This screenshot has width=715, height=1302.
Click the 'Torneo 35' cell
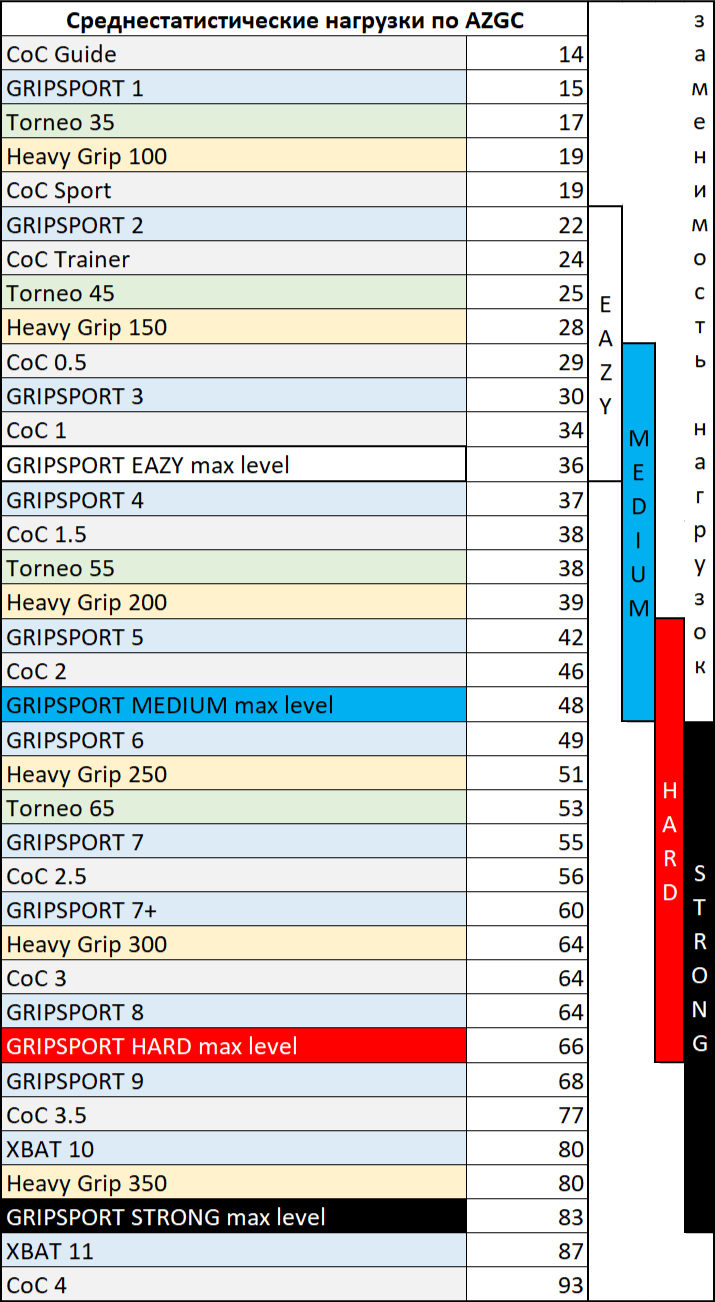(234, 122)
